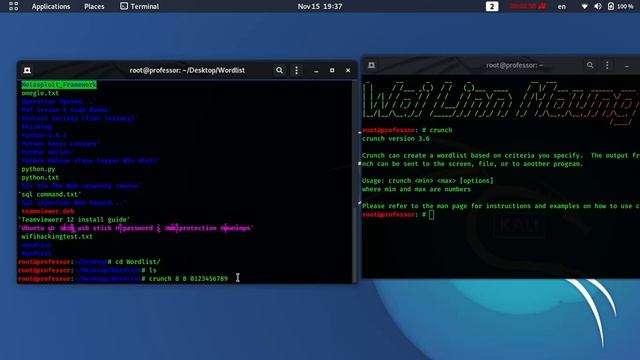Open the volume speaker icon
This screenshot has width=640, height=360.
[x=598, y=7]
